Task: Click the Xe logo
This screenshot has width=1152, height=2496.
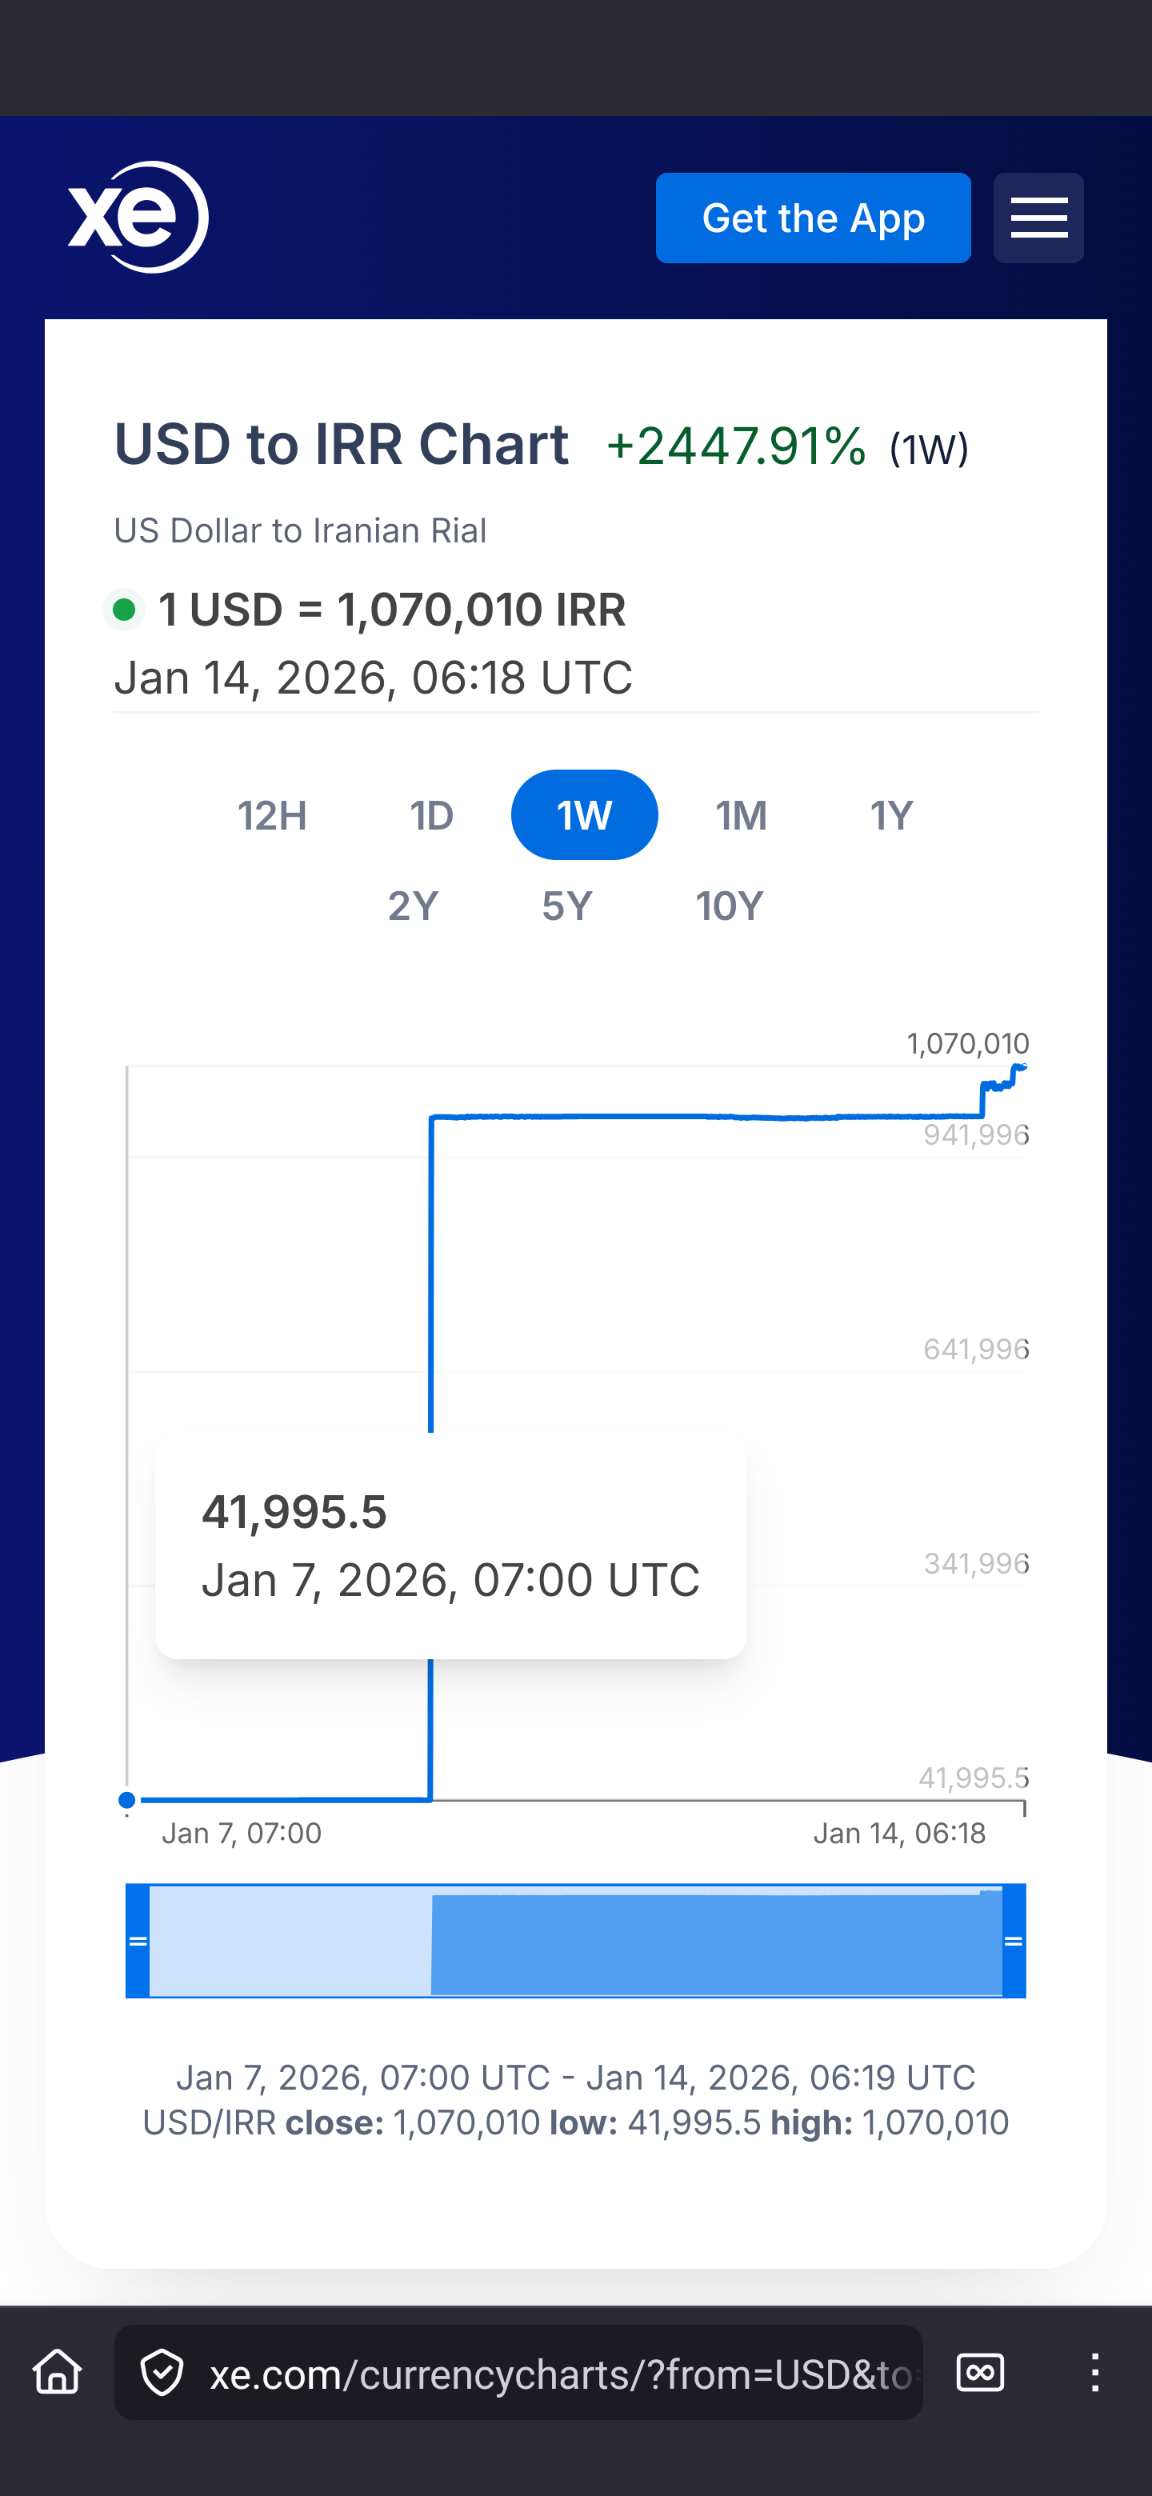Action: (138, 217)
